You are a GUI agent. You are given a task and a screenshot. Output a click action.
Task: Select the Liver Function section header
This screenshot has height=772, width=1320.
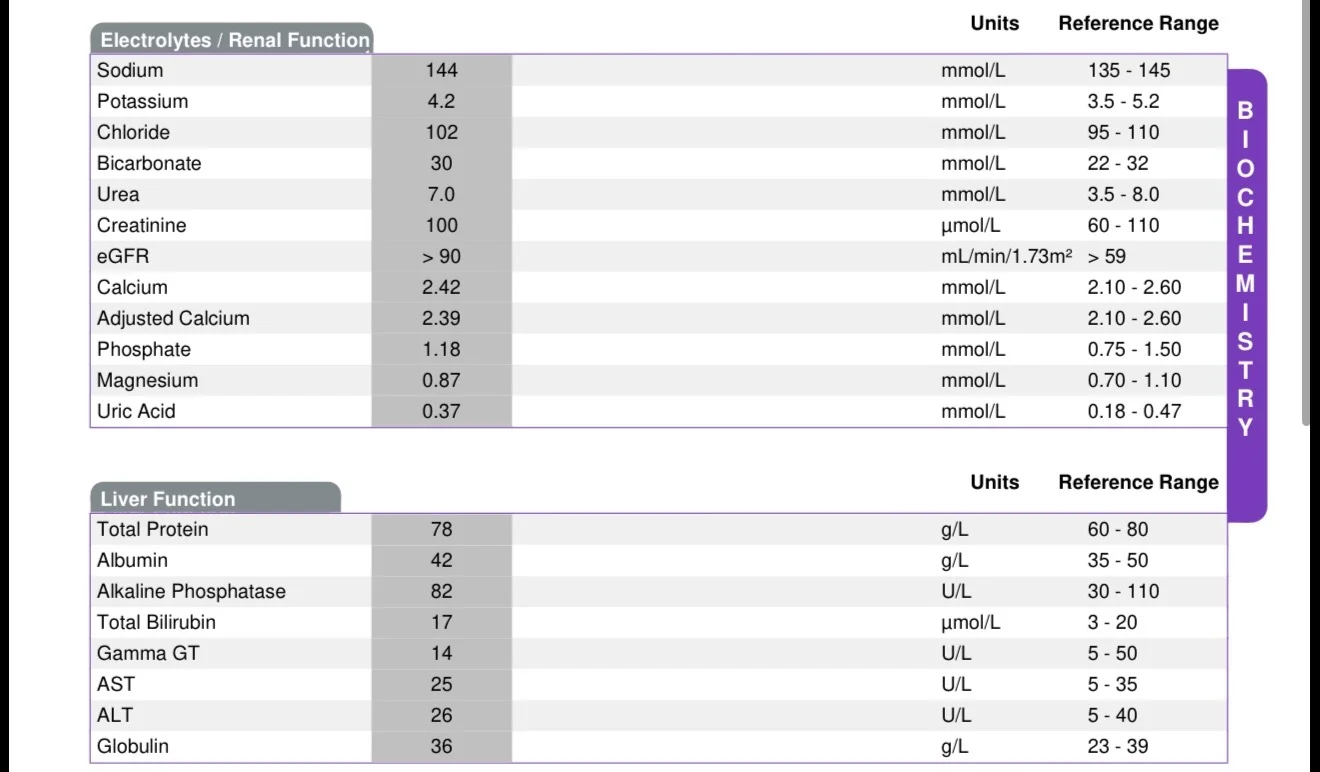tap(215, 498)
